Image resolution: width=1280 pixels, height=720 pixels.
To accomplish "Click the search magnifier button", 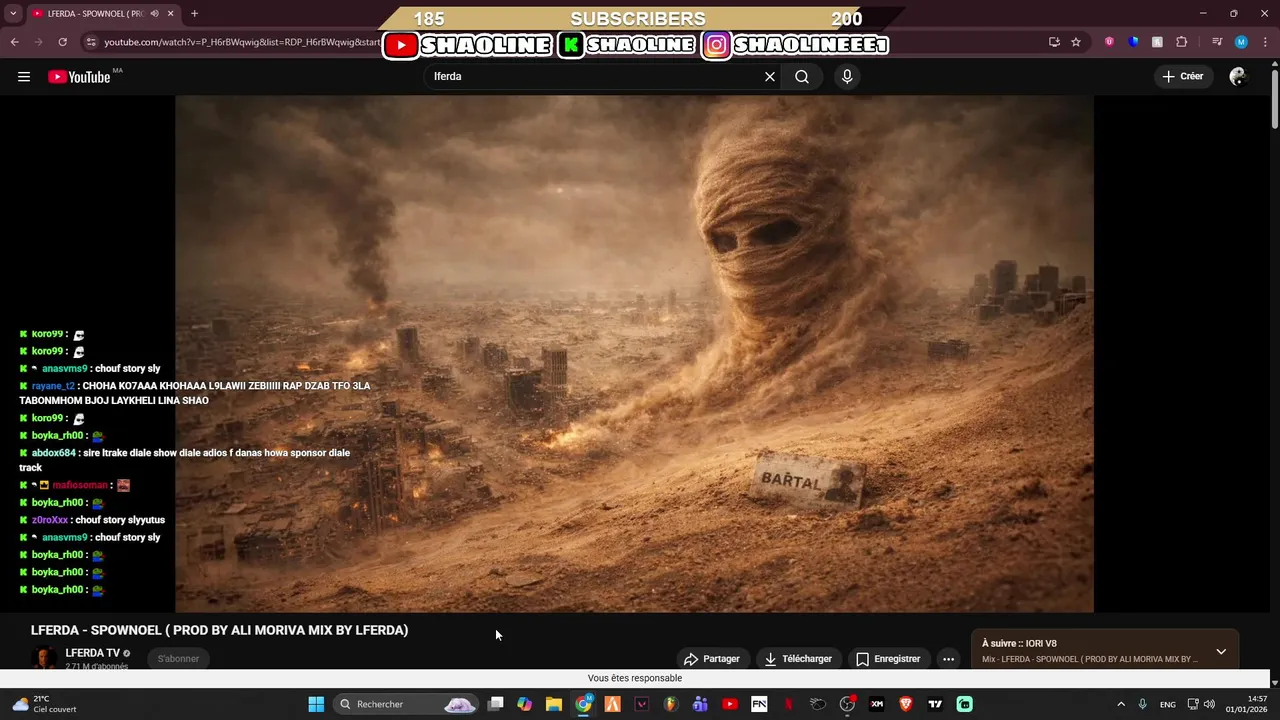I will (802, 76).
